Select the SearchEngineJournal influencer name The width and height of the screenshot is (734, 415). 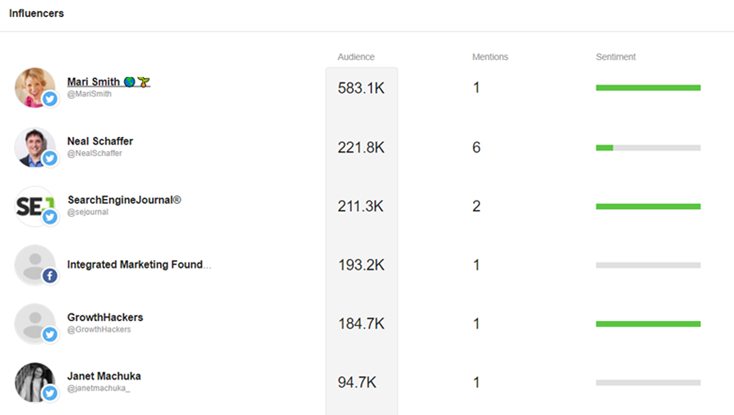[124, 200]
